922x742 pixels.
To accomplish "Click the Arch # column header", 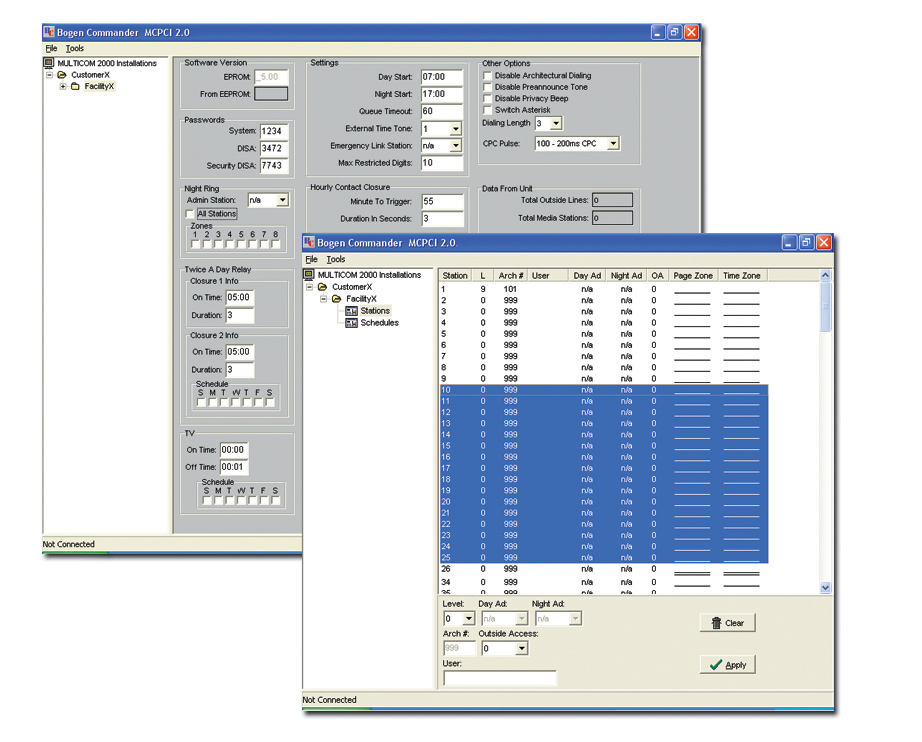I will 511,276.
